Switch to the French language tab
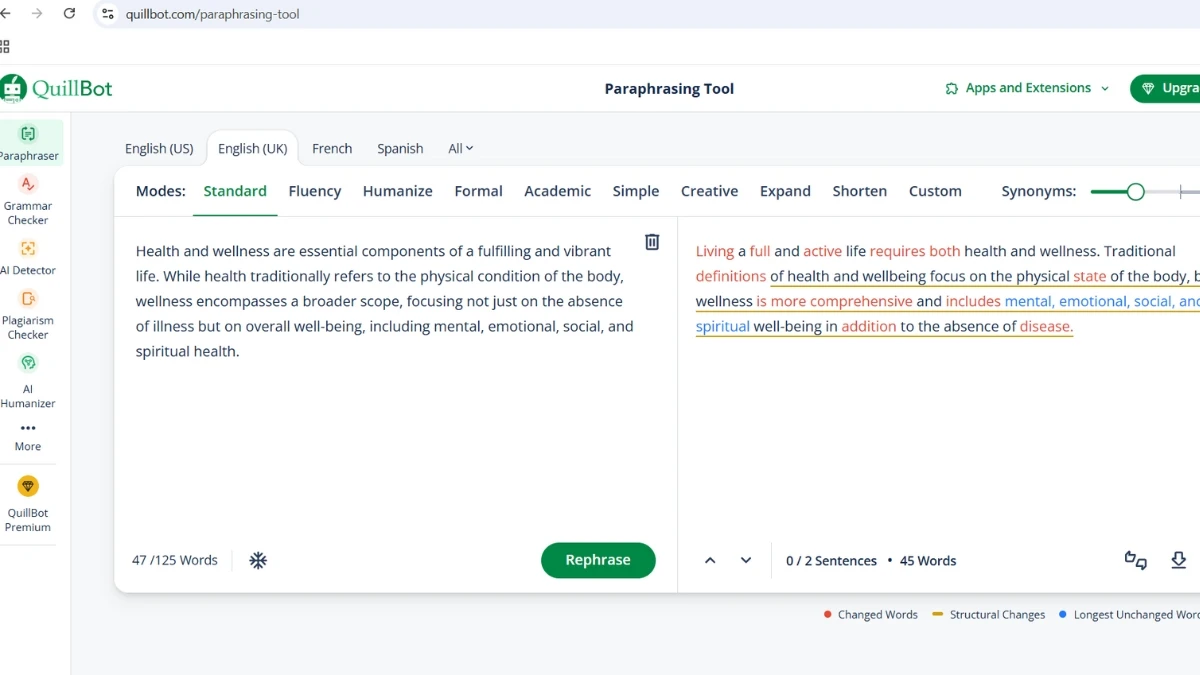 (x=332, y=148)
